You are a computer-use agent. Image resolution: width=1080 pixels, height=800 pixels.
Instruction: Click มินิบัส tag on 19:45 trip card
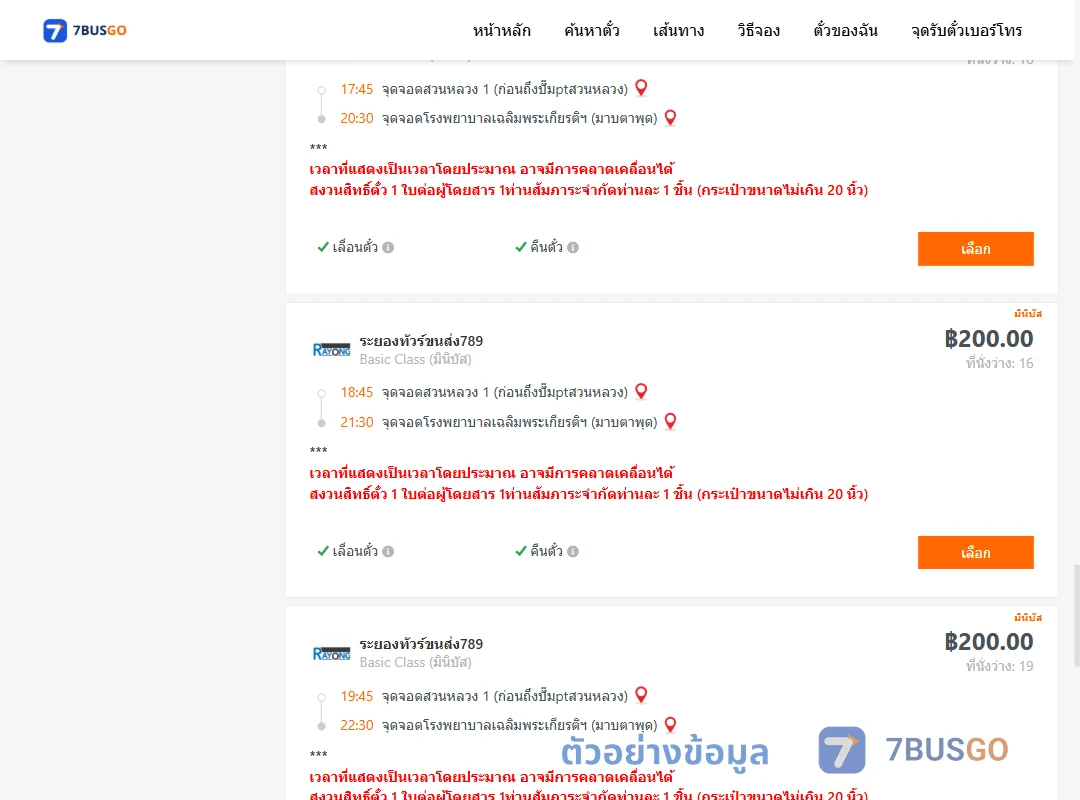click(x=1028, y=617)
